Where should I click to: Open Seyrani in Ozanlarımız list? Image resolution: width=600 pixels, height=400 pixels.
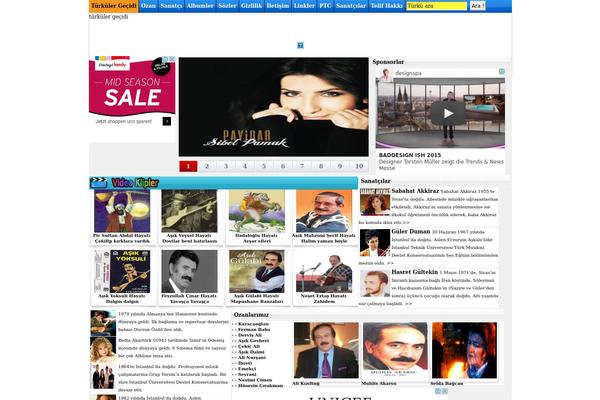pos(247,374)
